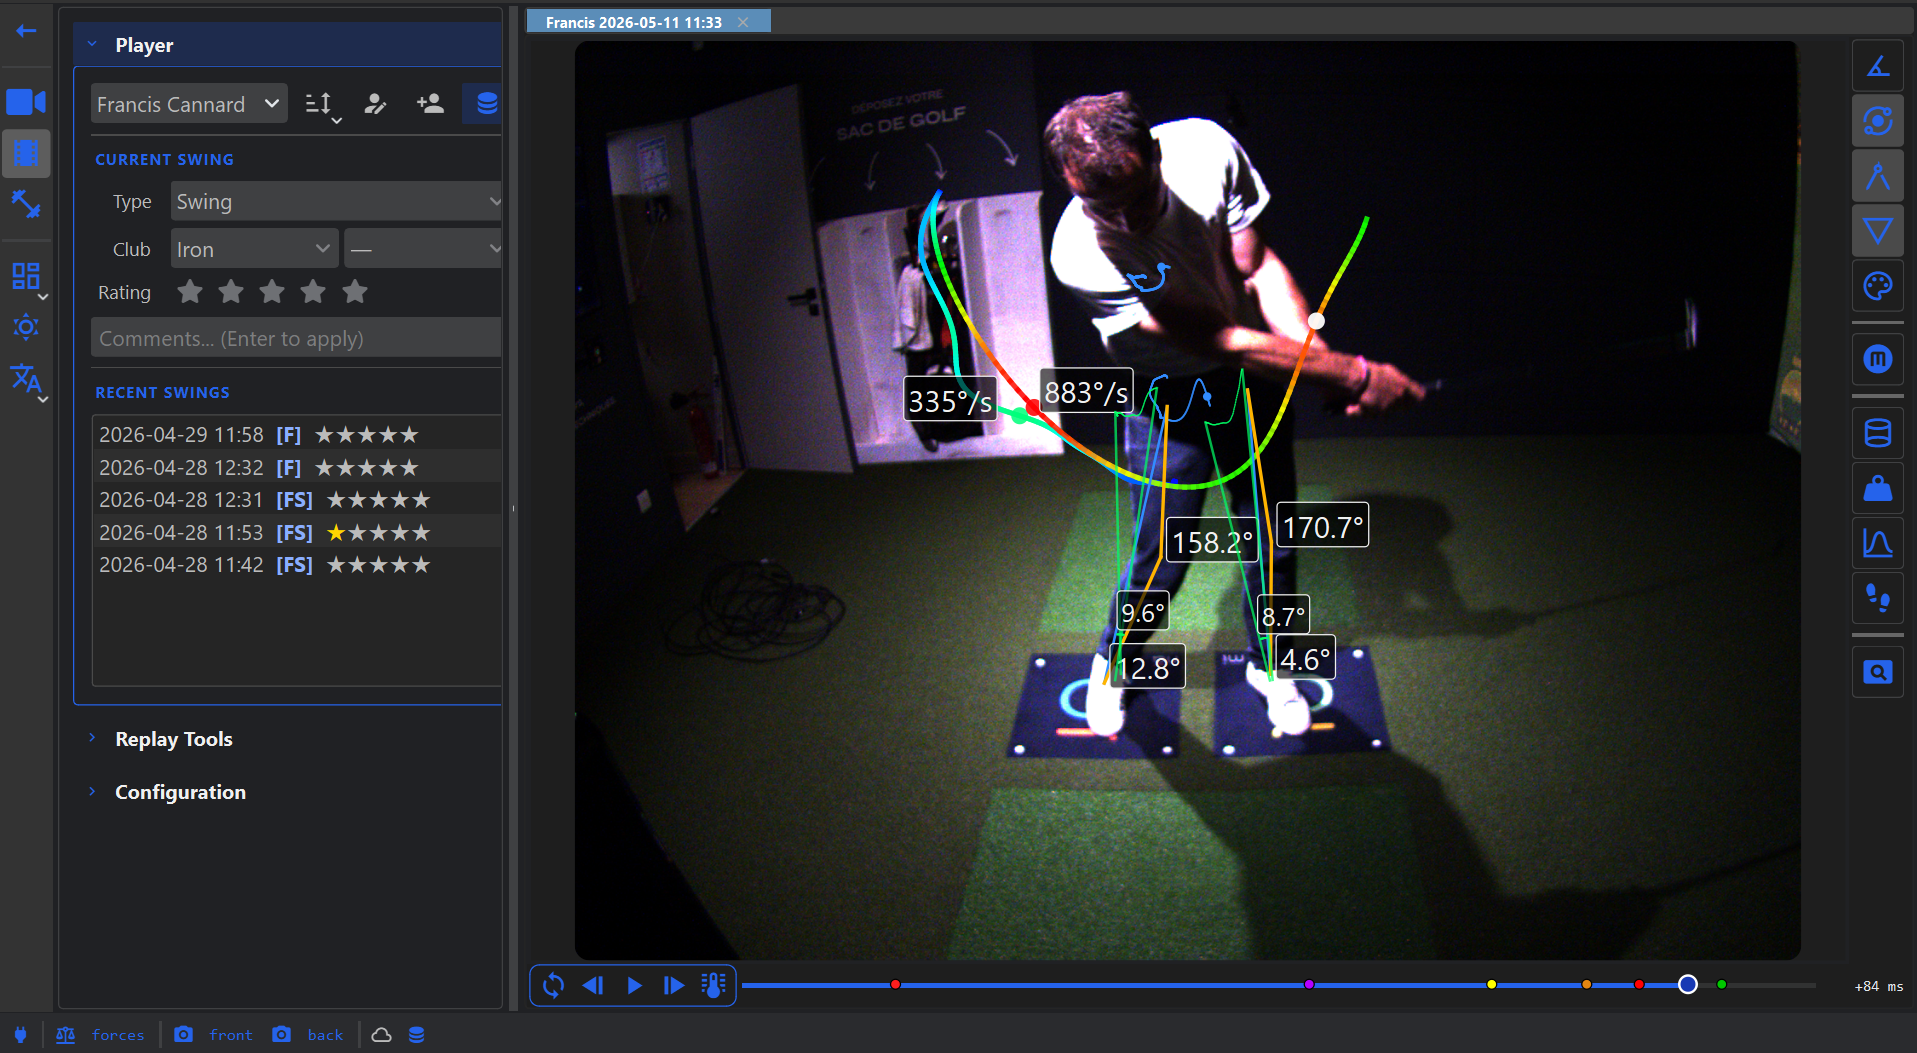Click the 883°/s speed label
Viewport: 1917px width, 1053px height.
click(1086, 392)
